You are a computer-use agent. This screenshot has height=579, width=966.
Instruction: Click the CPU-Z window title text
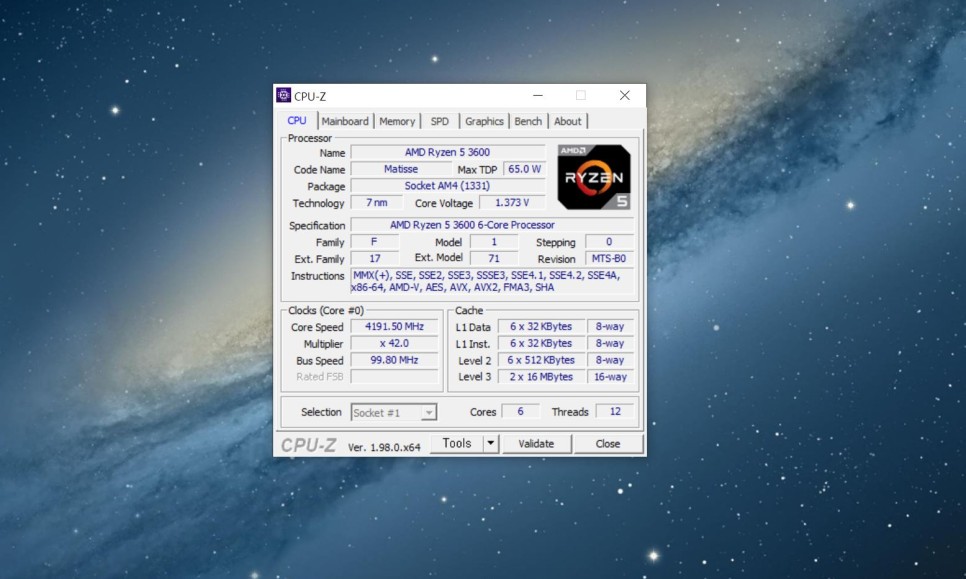click(x=310, y=96)
